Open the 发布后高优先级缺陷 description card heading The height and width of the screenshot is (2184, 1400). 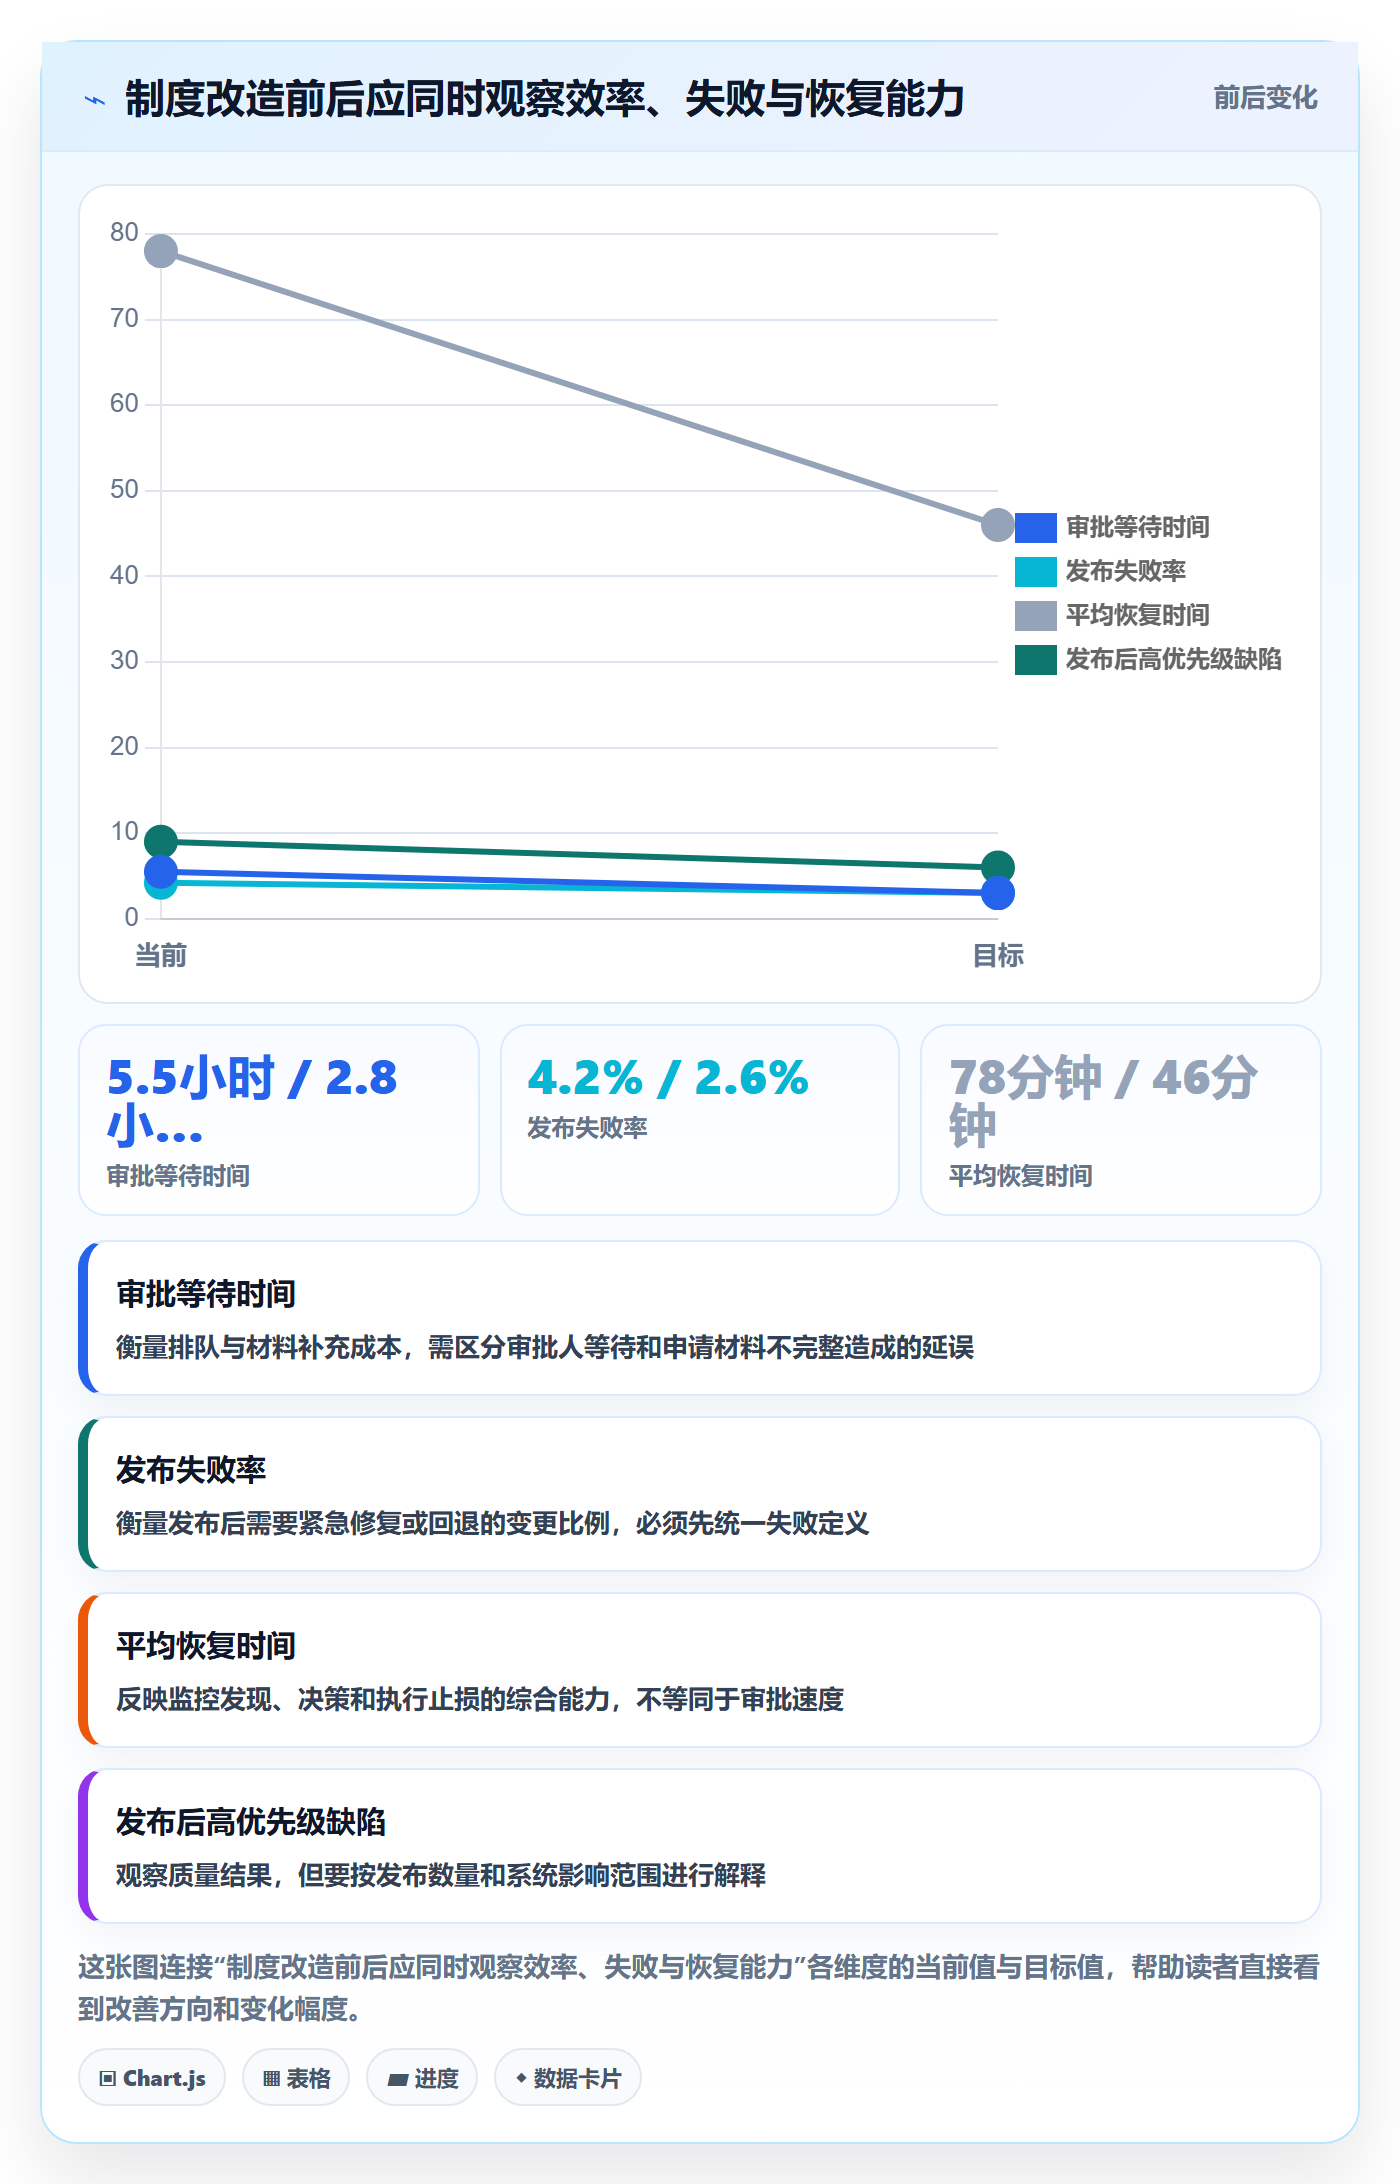click(251, 1822)
